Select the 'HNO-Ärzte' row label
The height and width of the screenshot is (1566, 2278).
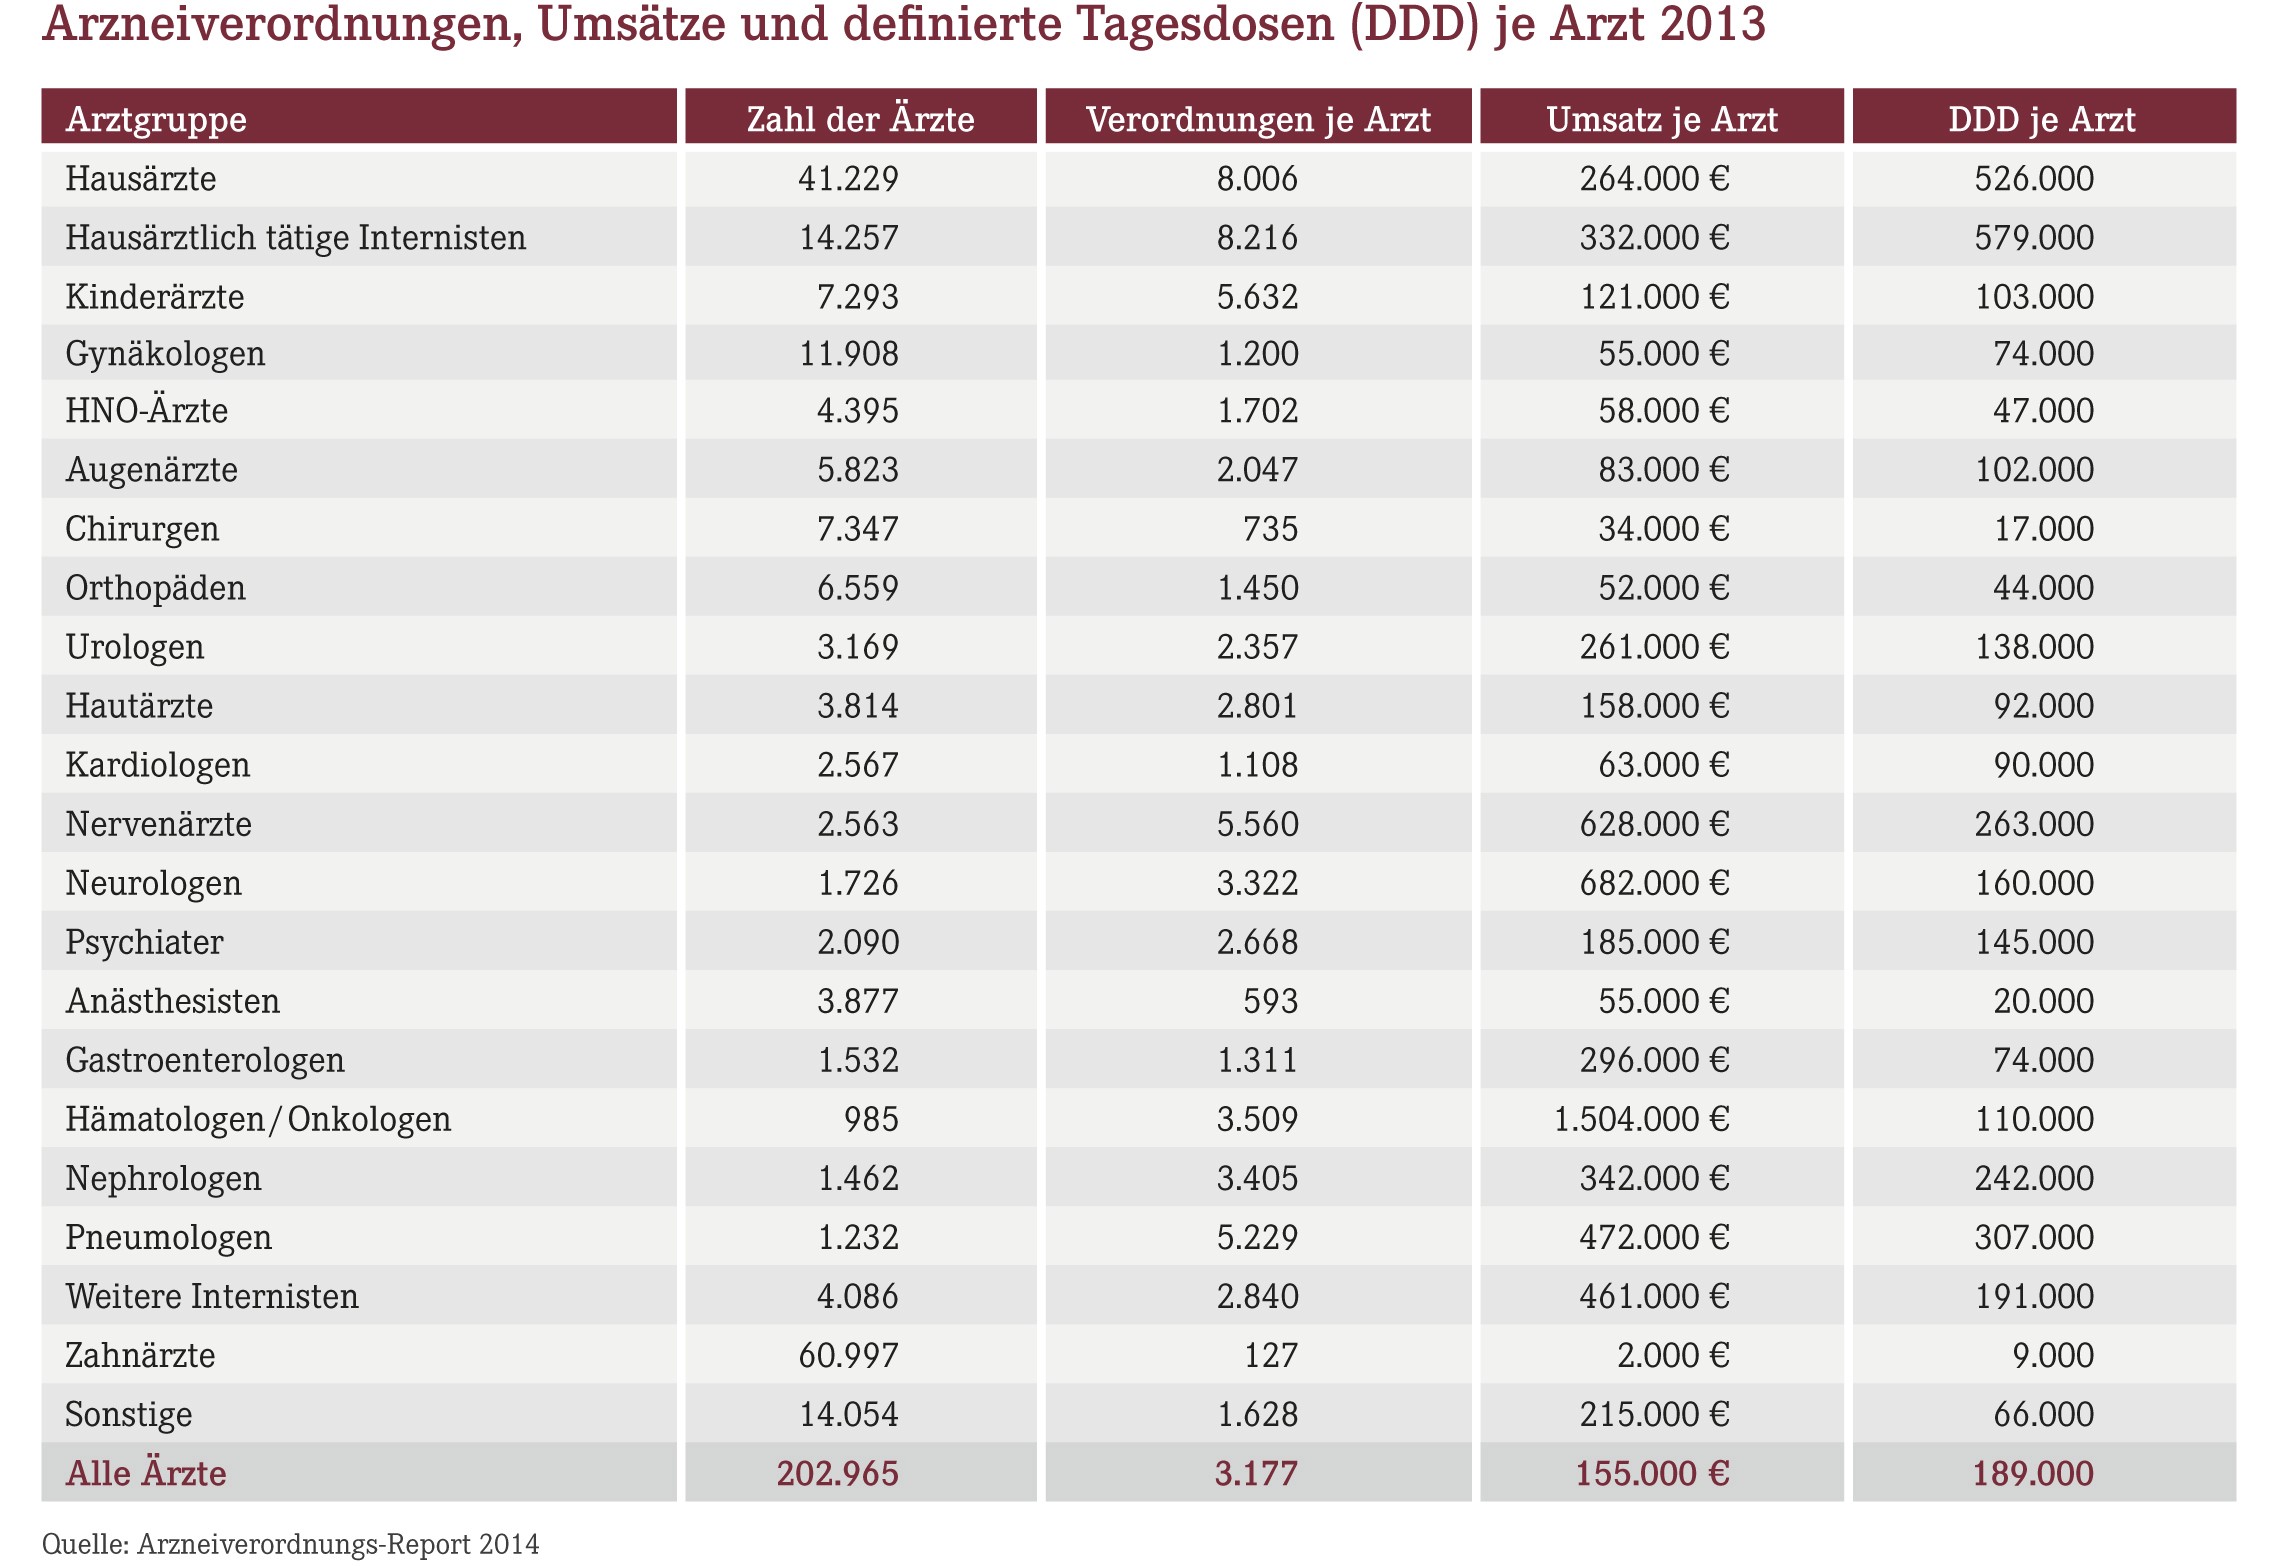tap(146, 411)
